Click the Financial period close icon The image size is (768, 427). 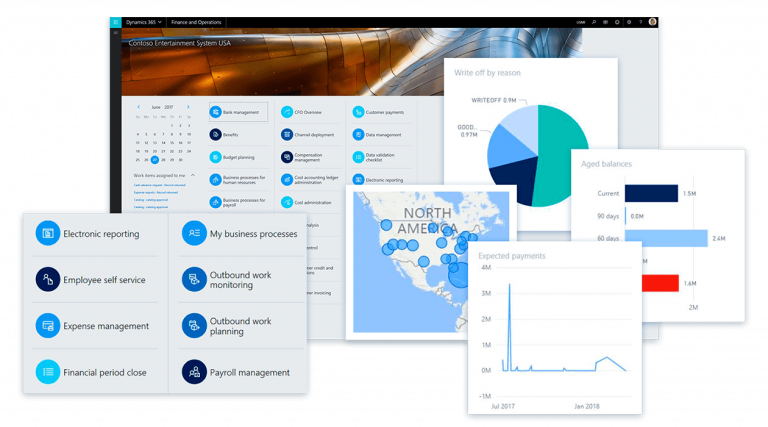coord(48,372)
